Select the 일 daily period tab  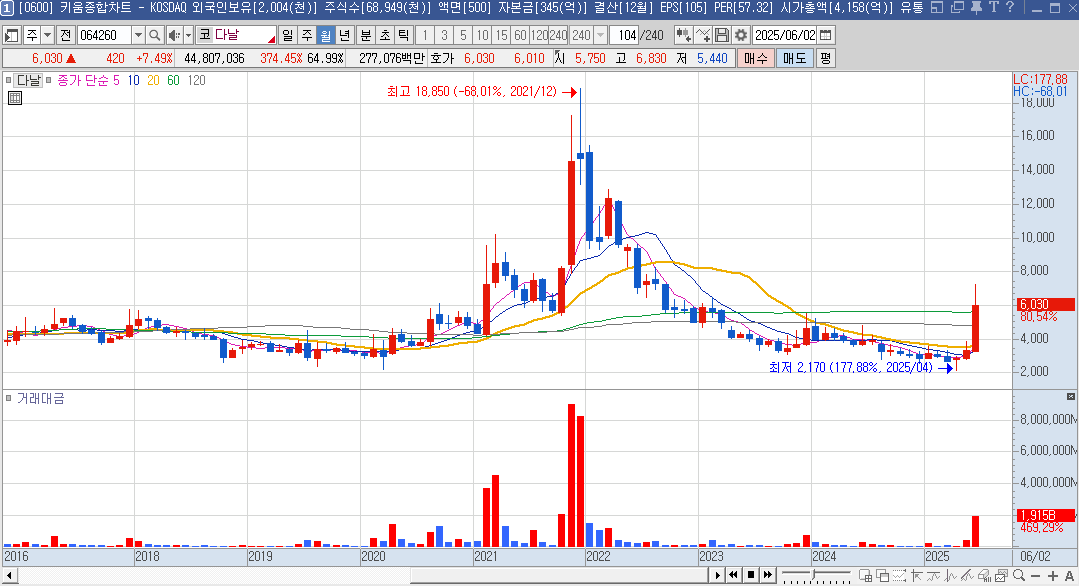(288, 35)
